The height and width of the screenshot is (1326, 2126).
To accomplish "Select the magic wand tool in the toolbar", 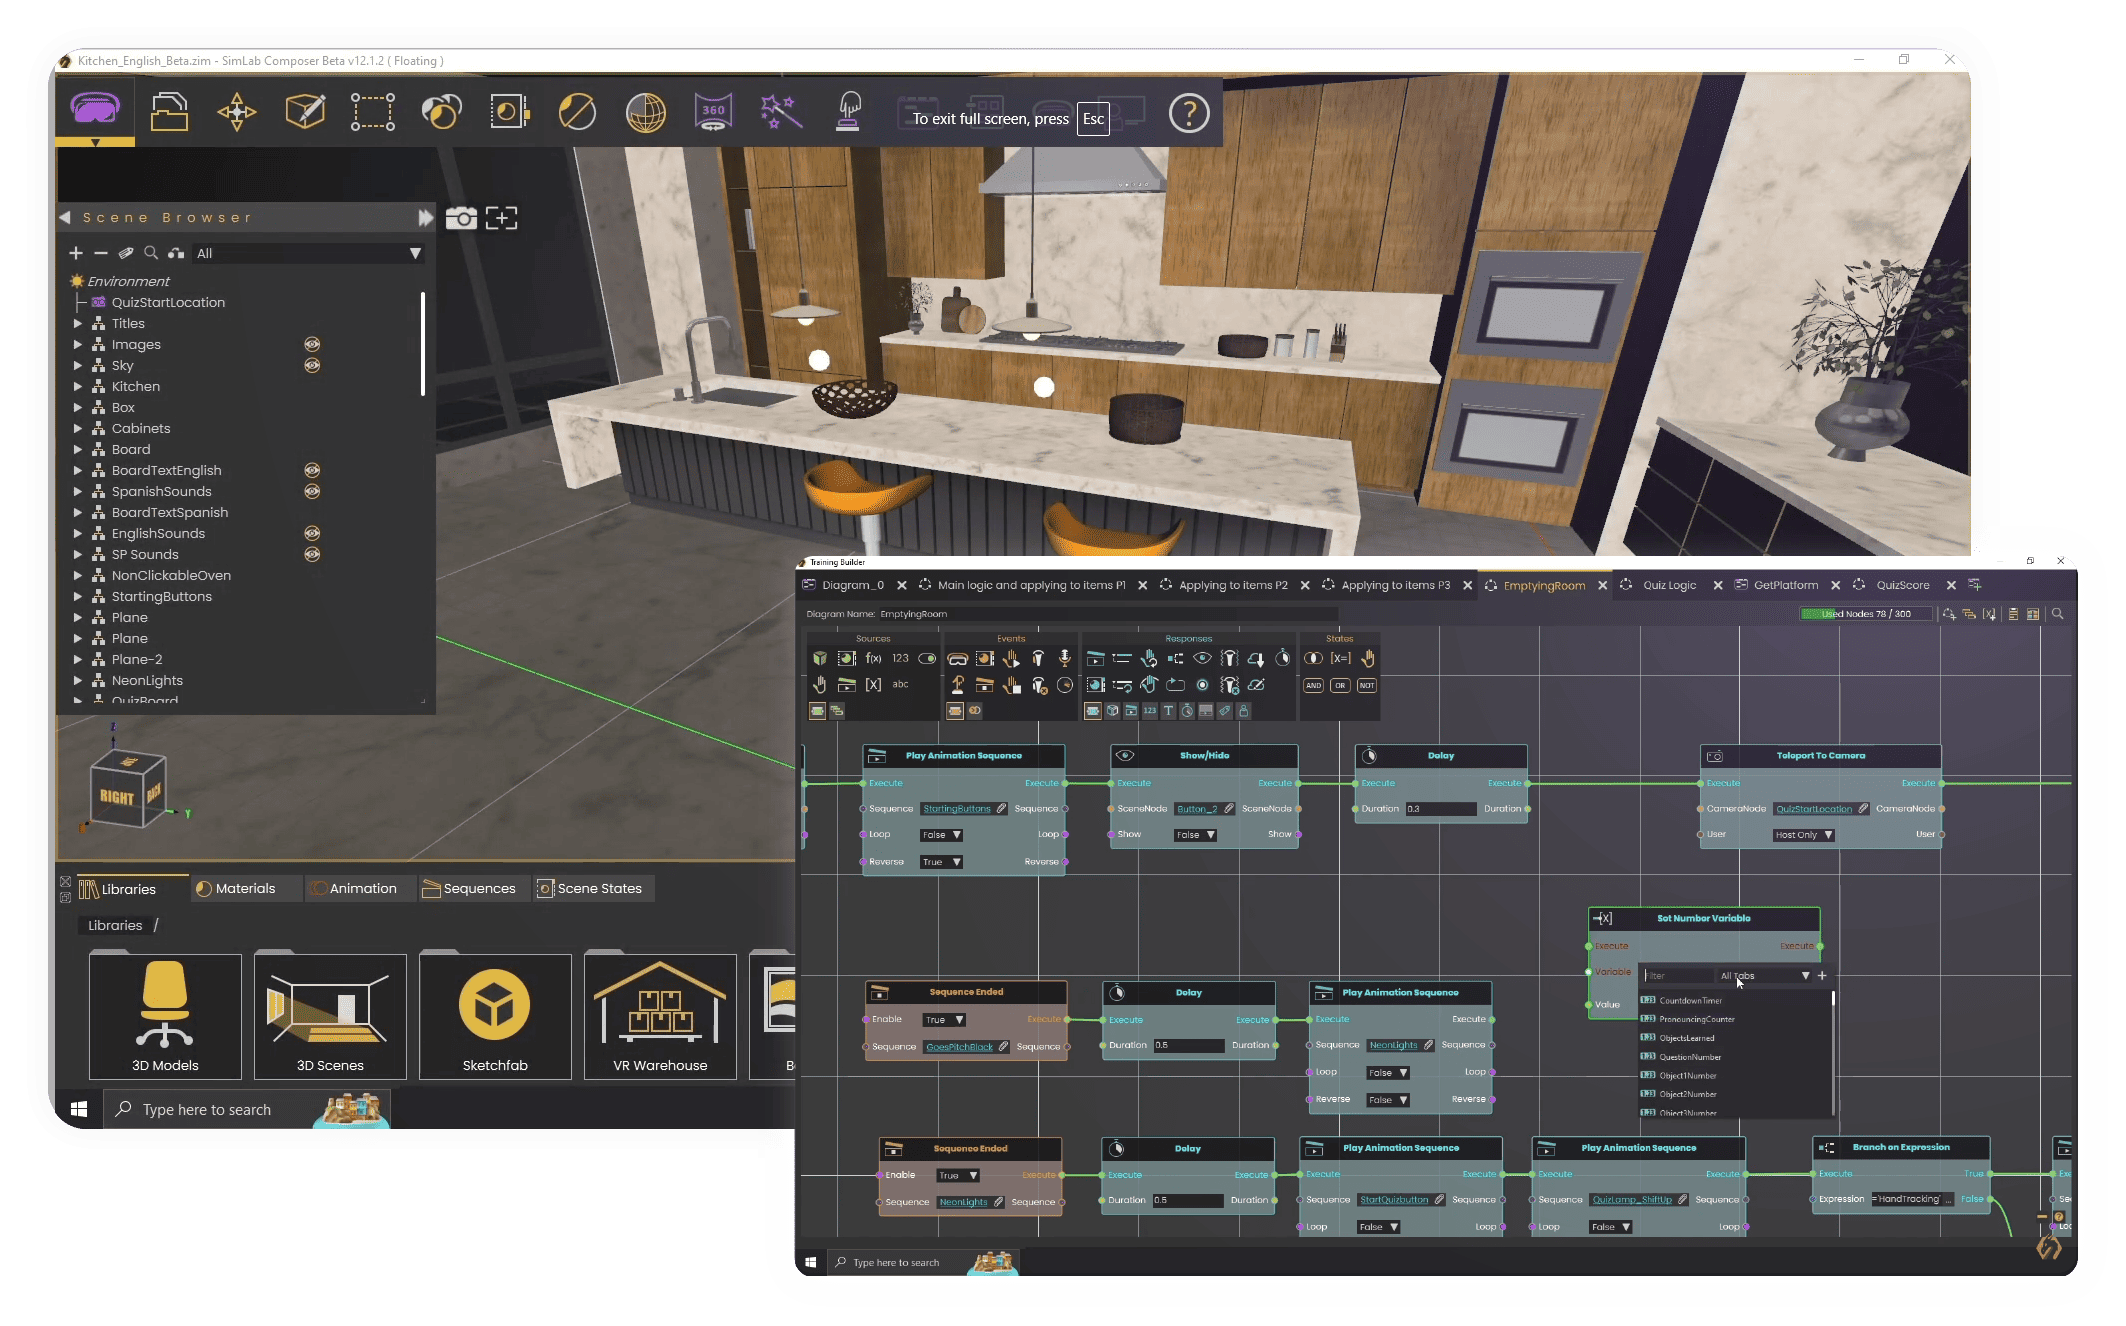I will click(781, 111).
